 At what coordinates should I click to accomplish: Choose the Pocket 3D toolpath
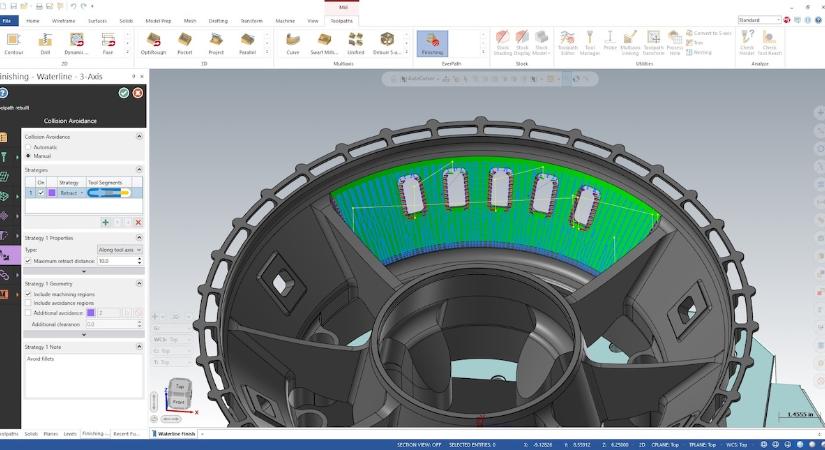(x=185, y=41)
